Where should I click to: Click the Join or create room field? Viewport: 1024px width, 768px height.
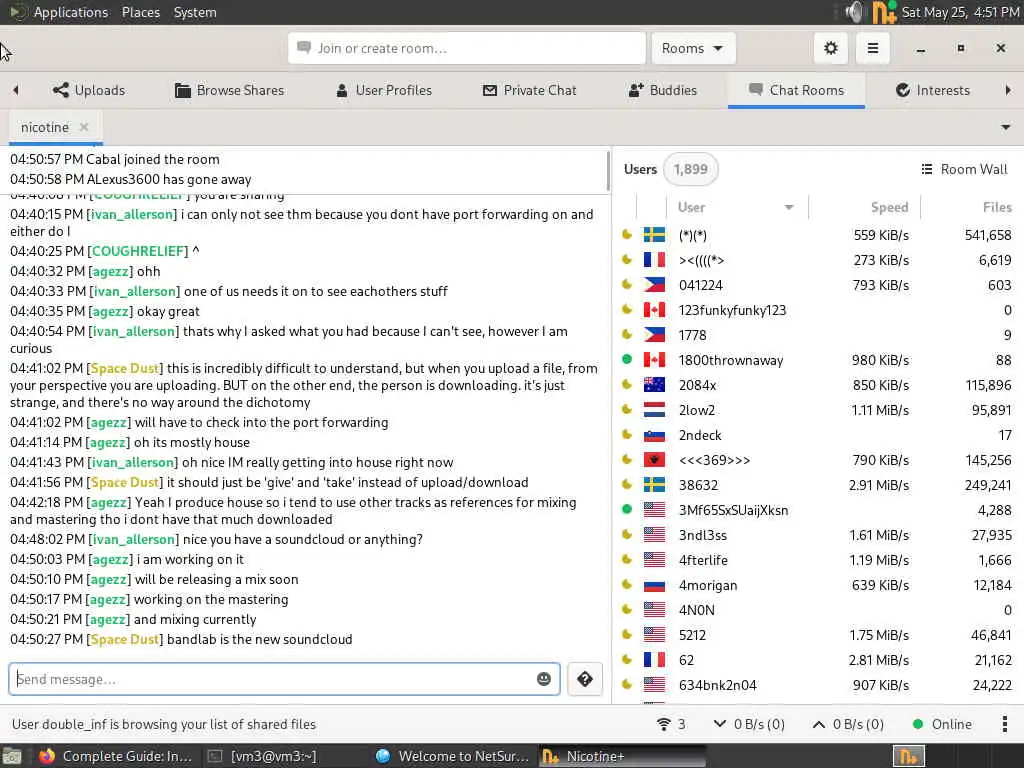tap(466, 48)
